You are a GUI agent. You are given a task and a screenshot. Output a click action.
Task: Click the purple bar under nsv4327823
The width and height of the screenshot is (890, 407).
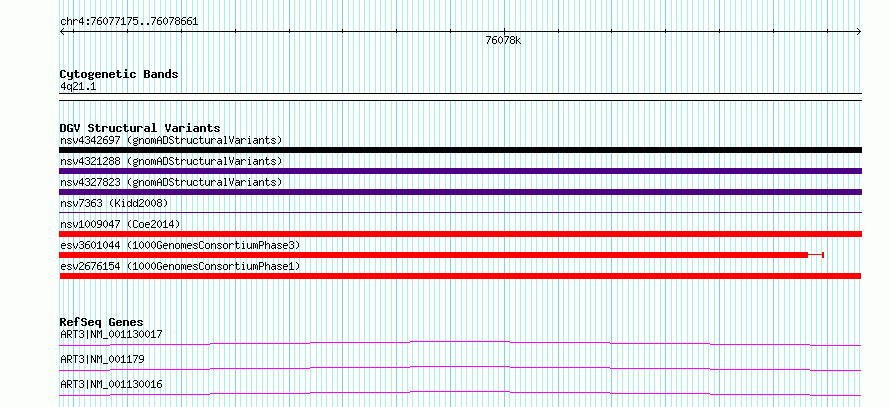tap(460, 192)
